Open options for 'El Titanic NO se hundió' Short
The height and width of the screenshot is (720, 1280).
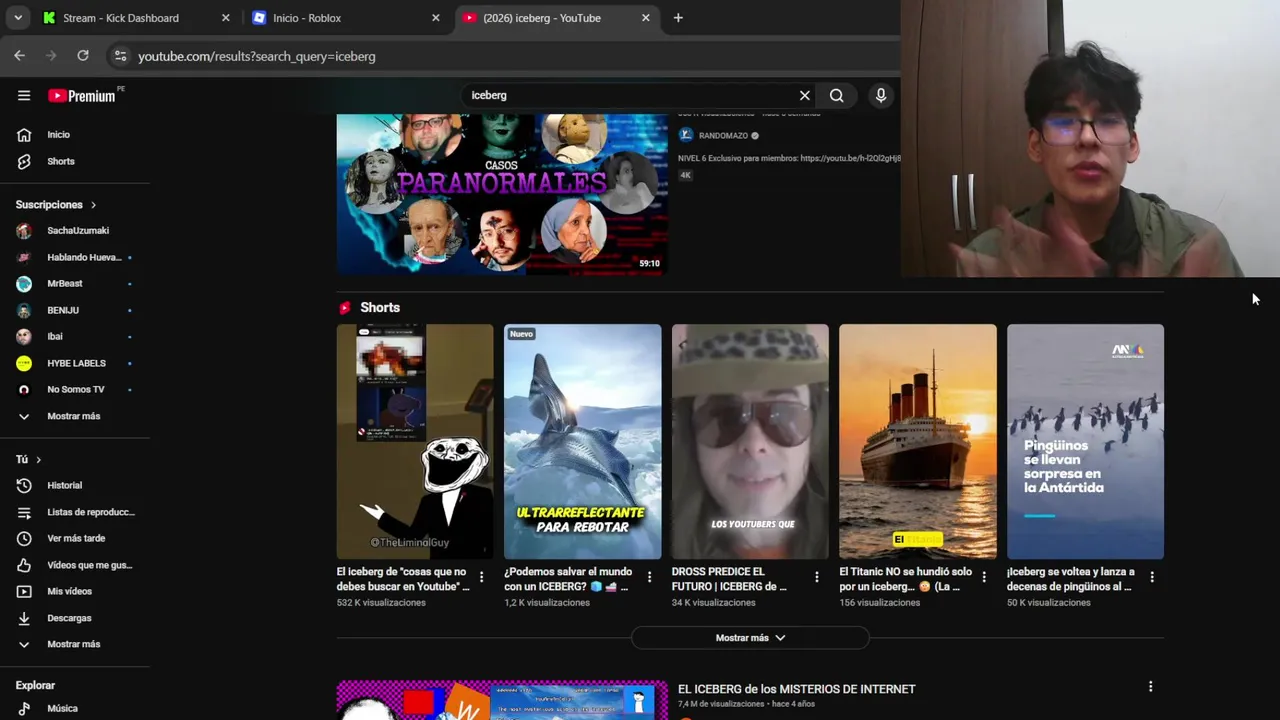pyautogui.click(x=984, y=577)
